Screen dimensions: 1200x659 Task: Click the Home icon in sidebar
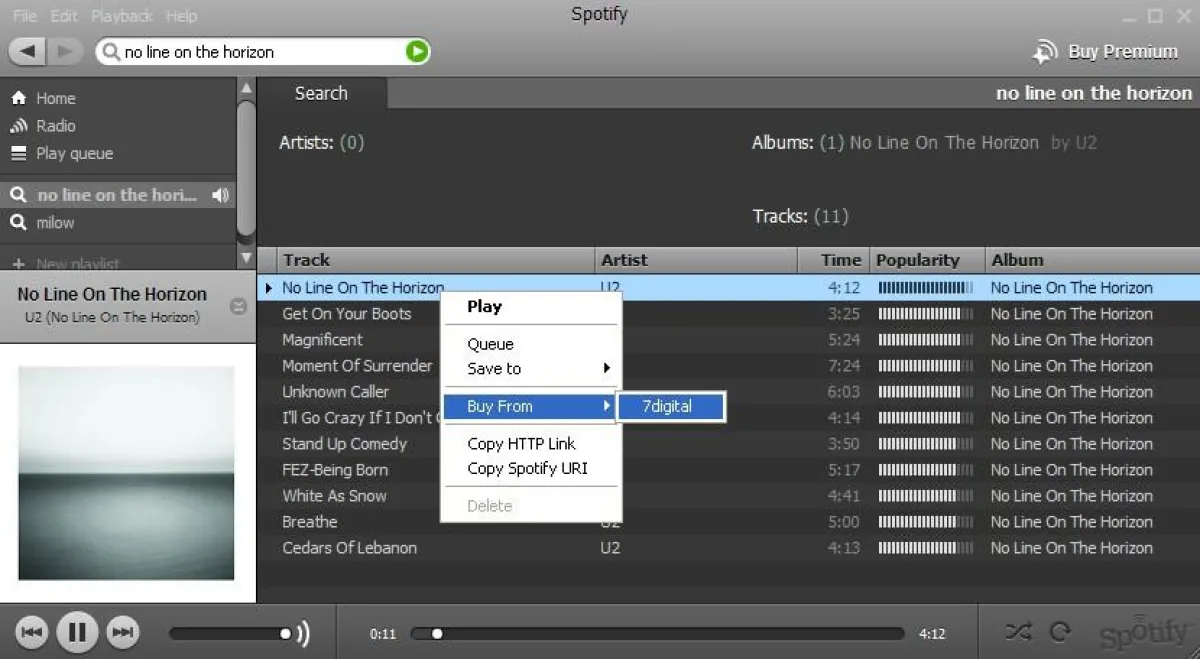point(18,98)
